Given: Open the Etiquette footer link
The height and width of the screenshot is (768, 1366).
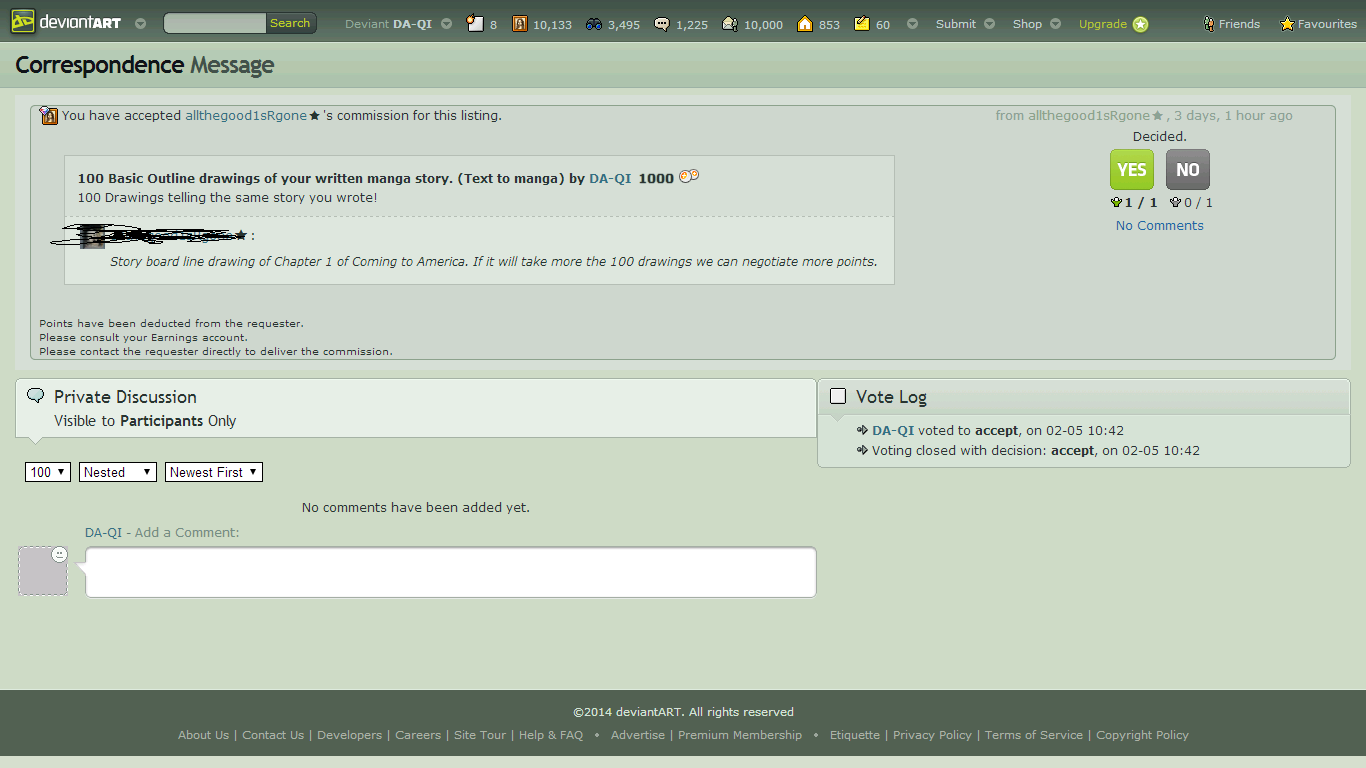Looking at the screenshot, I should [x=854, y=735].
